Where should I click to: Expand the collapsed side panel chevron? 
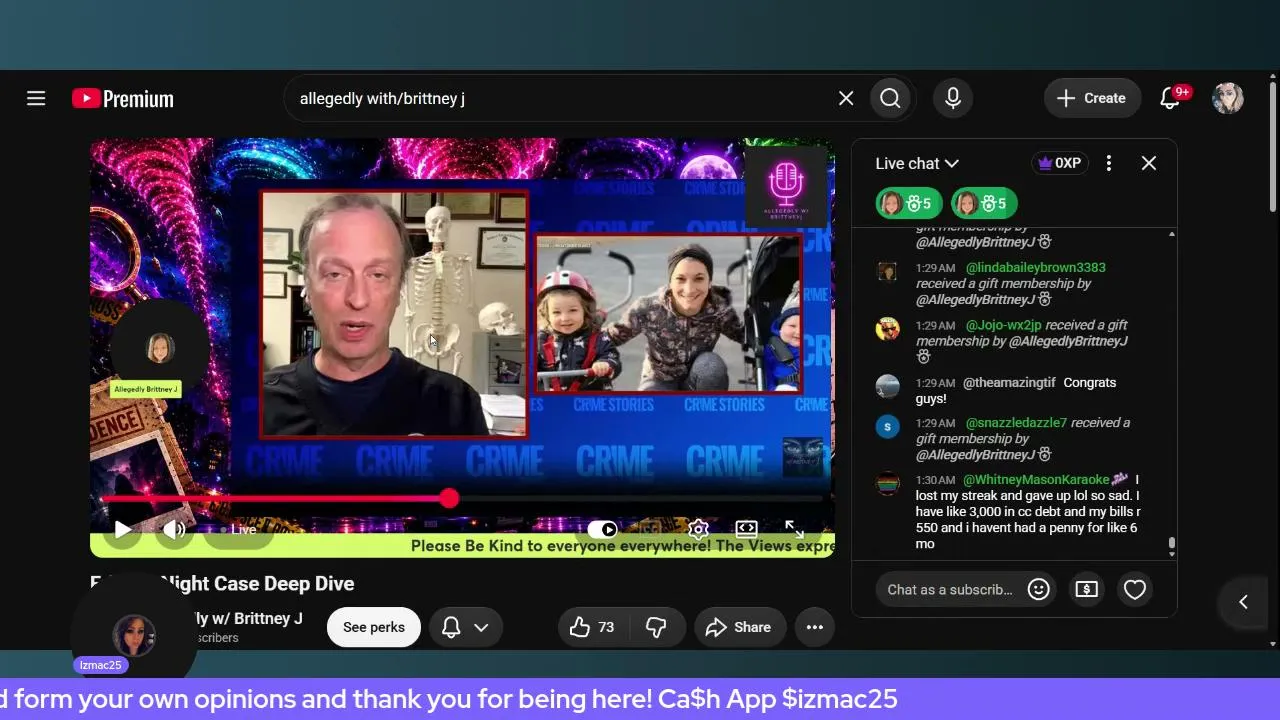1243,602
